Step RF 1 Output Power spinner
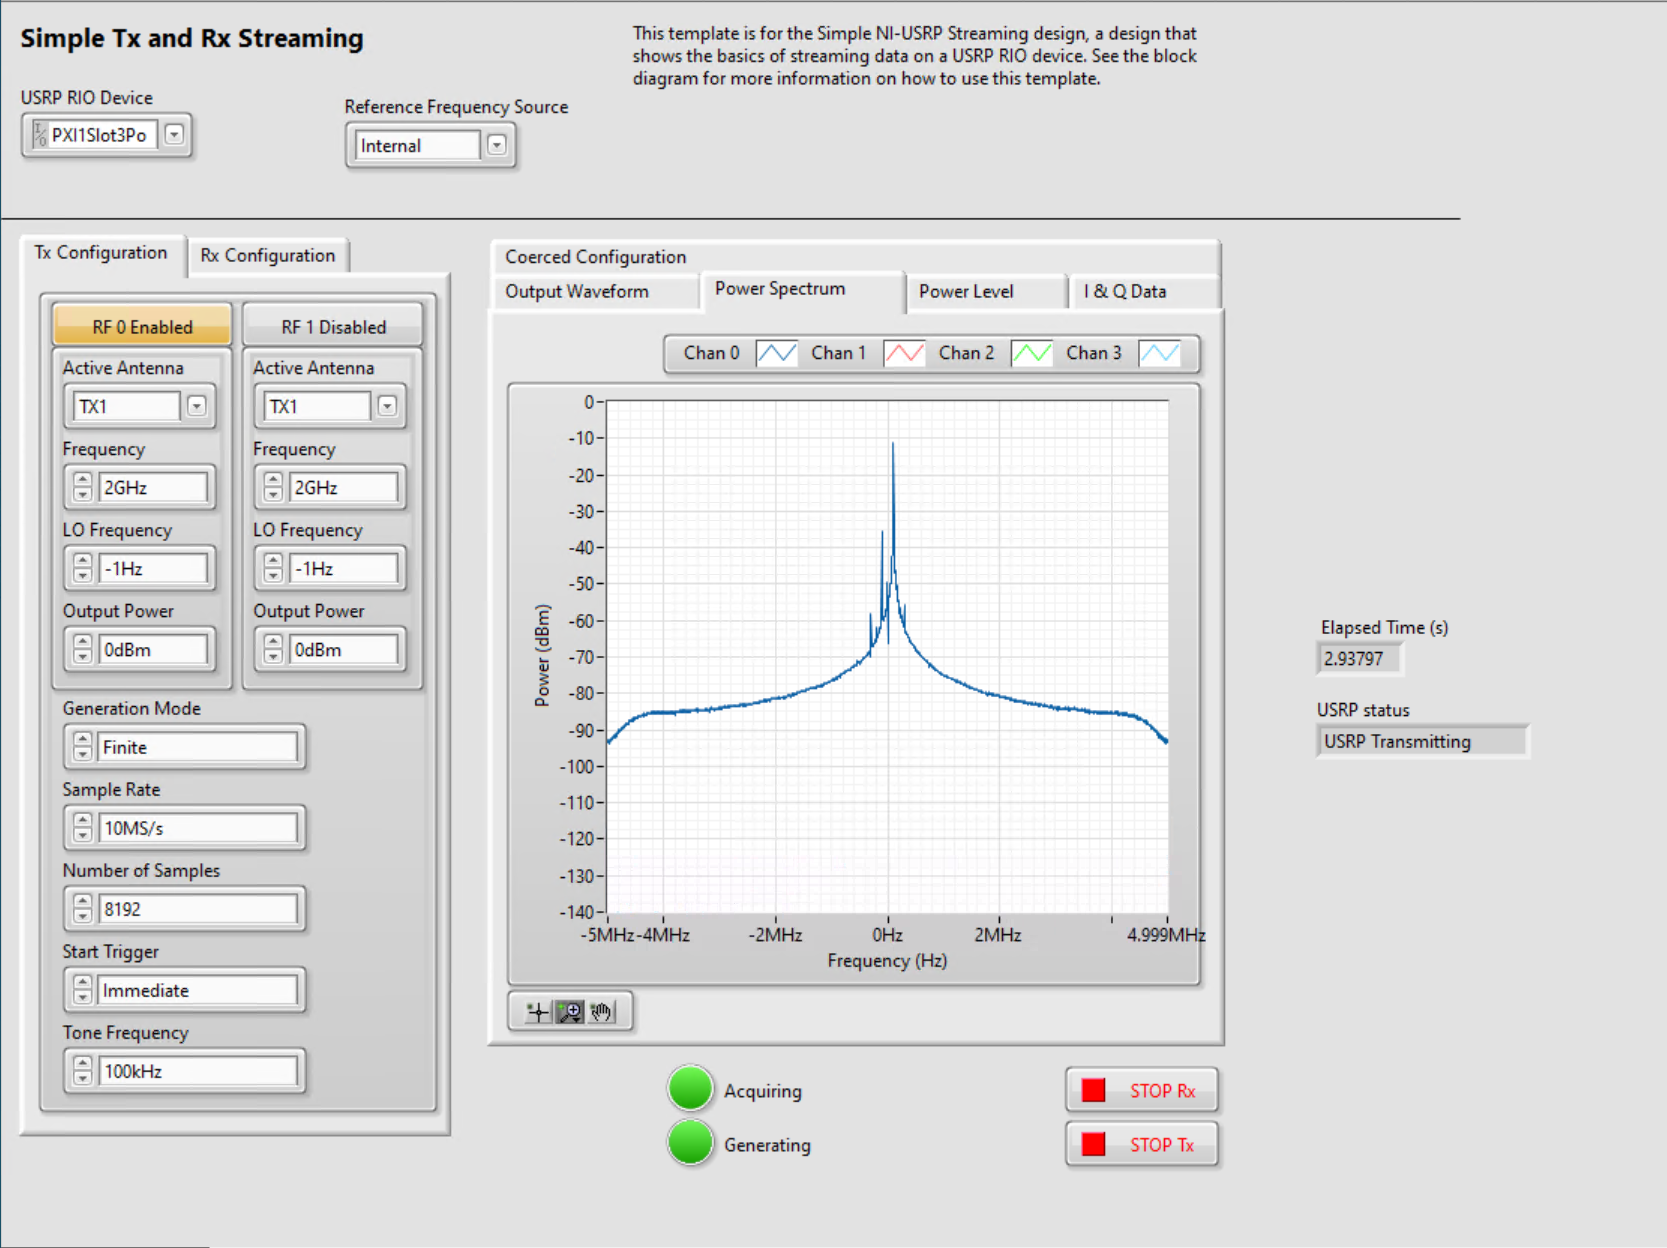This screenshot has height=1248, width=1667. click(x=273, y=650)
